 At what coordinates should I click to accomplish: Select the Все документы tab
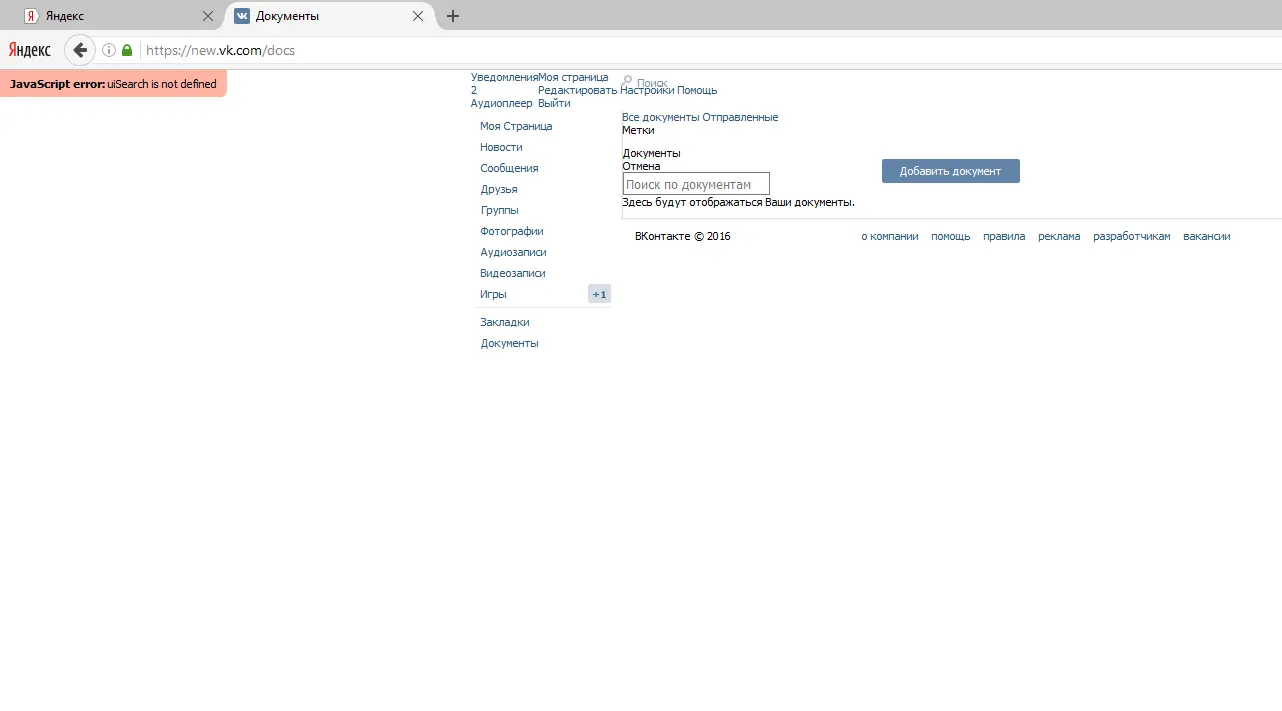coord(660,117)
